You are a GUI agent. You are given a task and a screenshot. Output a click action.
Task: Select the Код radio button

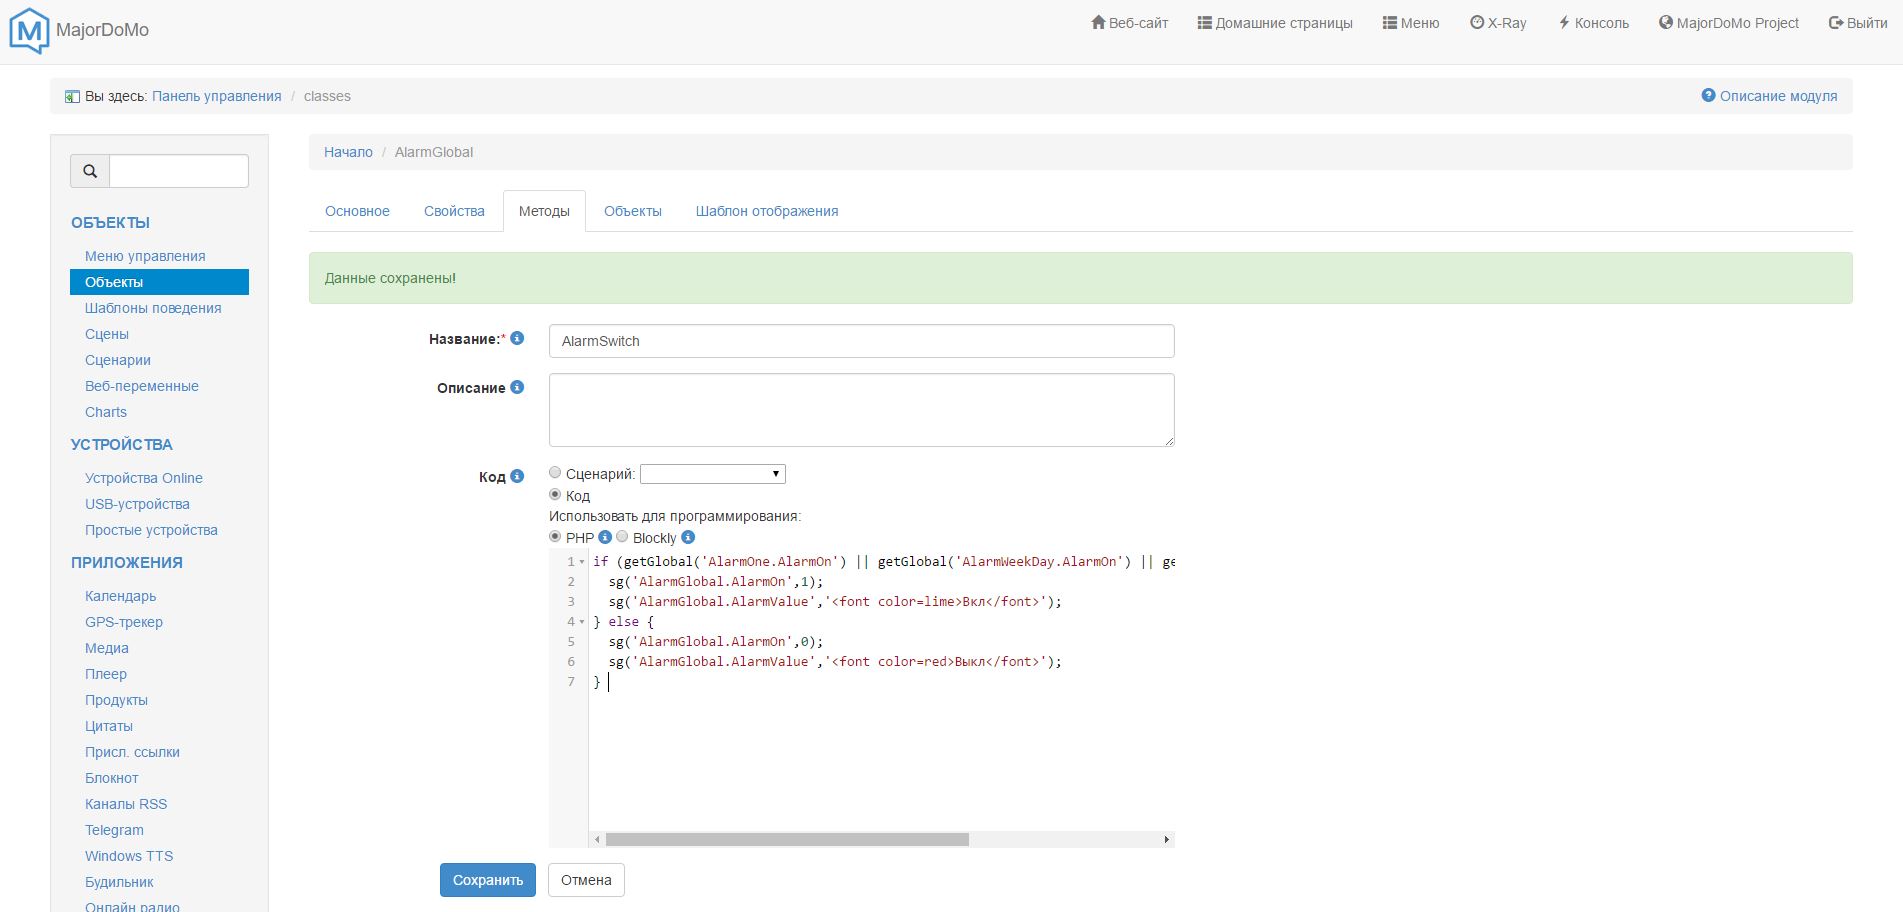point(555,495)
